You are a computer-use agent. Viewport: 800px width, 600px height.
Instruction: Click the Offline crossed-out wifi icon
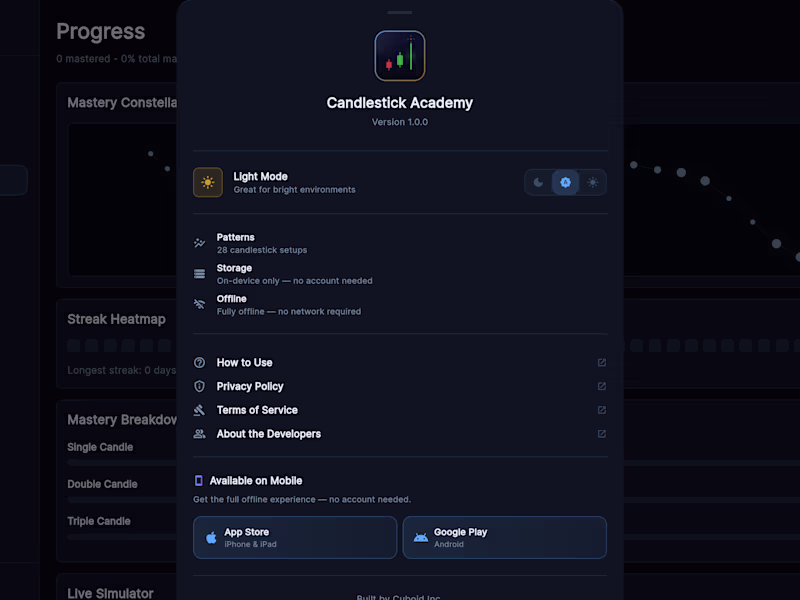click(x=200, y=304)
